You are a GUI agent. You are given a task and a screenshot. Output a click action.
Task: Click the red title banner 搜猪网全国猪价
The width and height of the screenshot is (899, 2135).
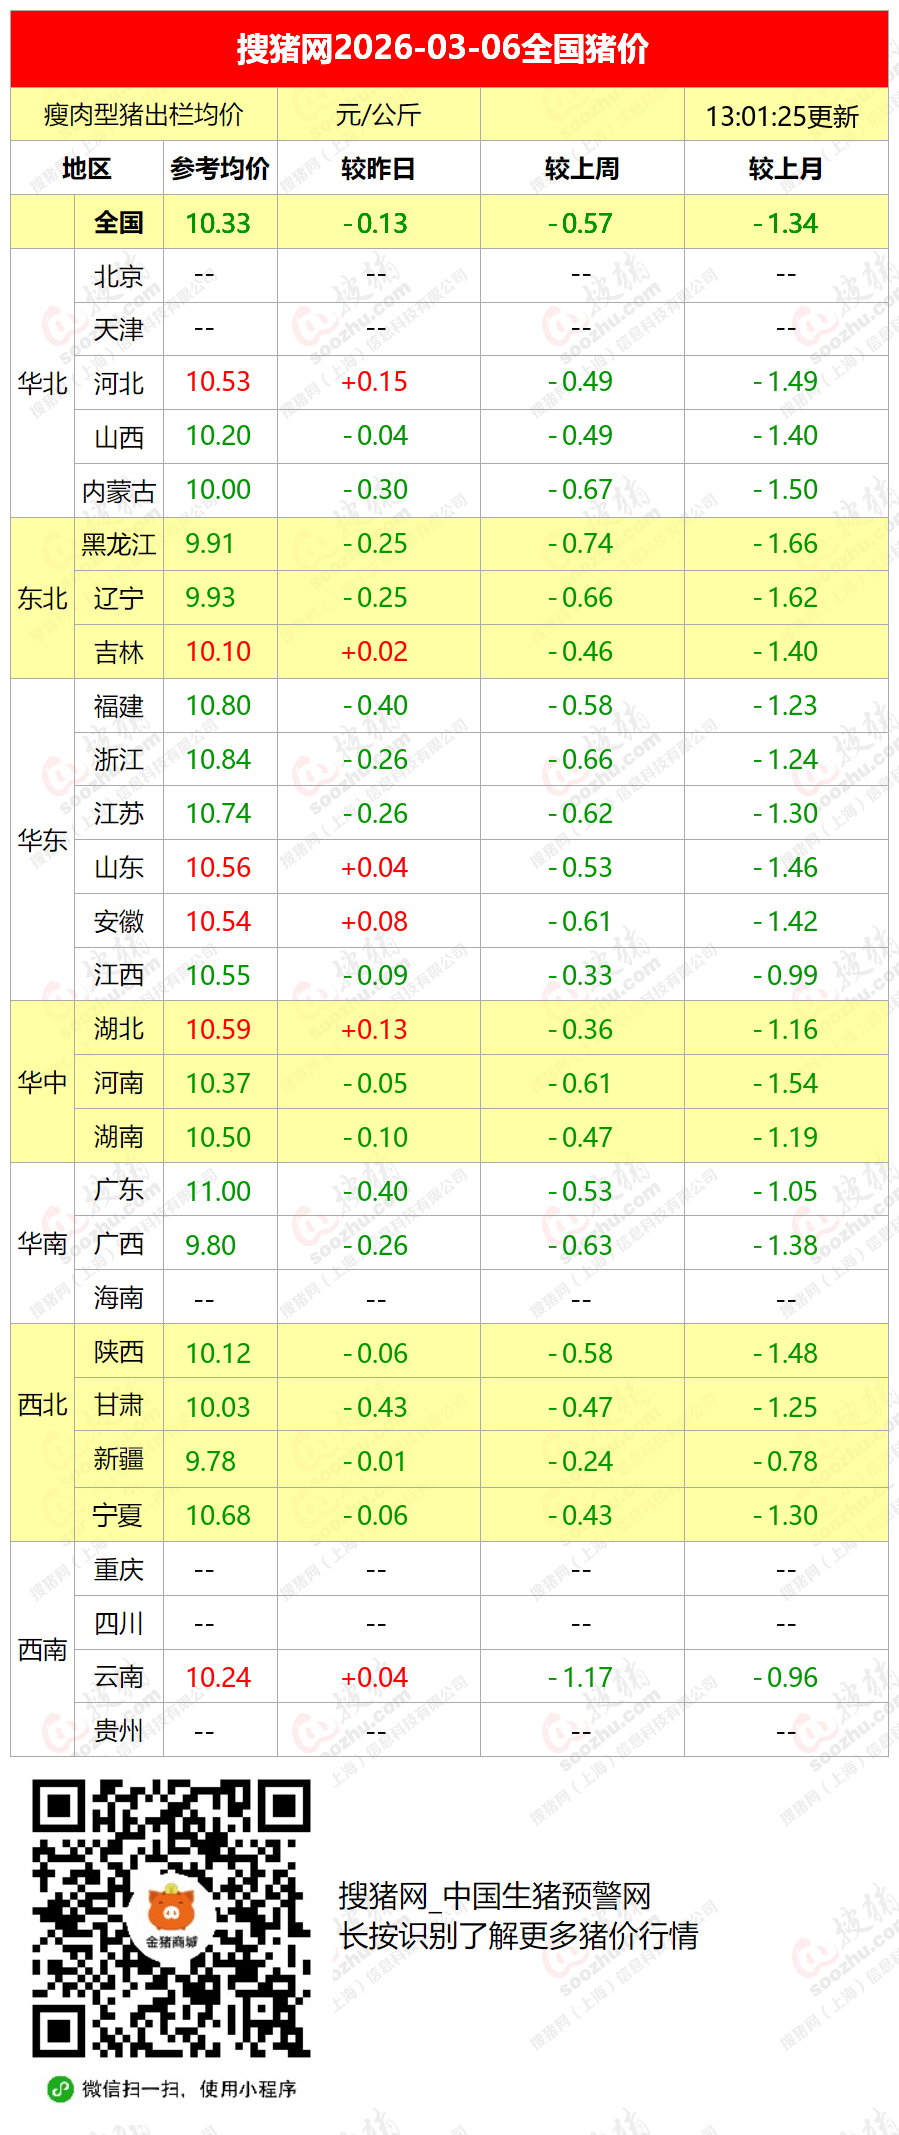point(449,49)
